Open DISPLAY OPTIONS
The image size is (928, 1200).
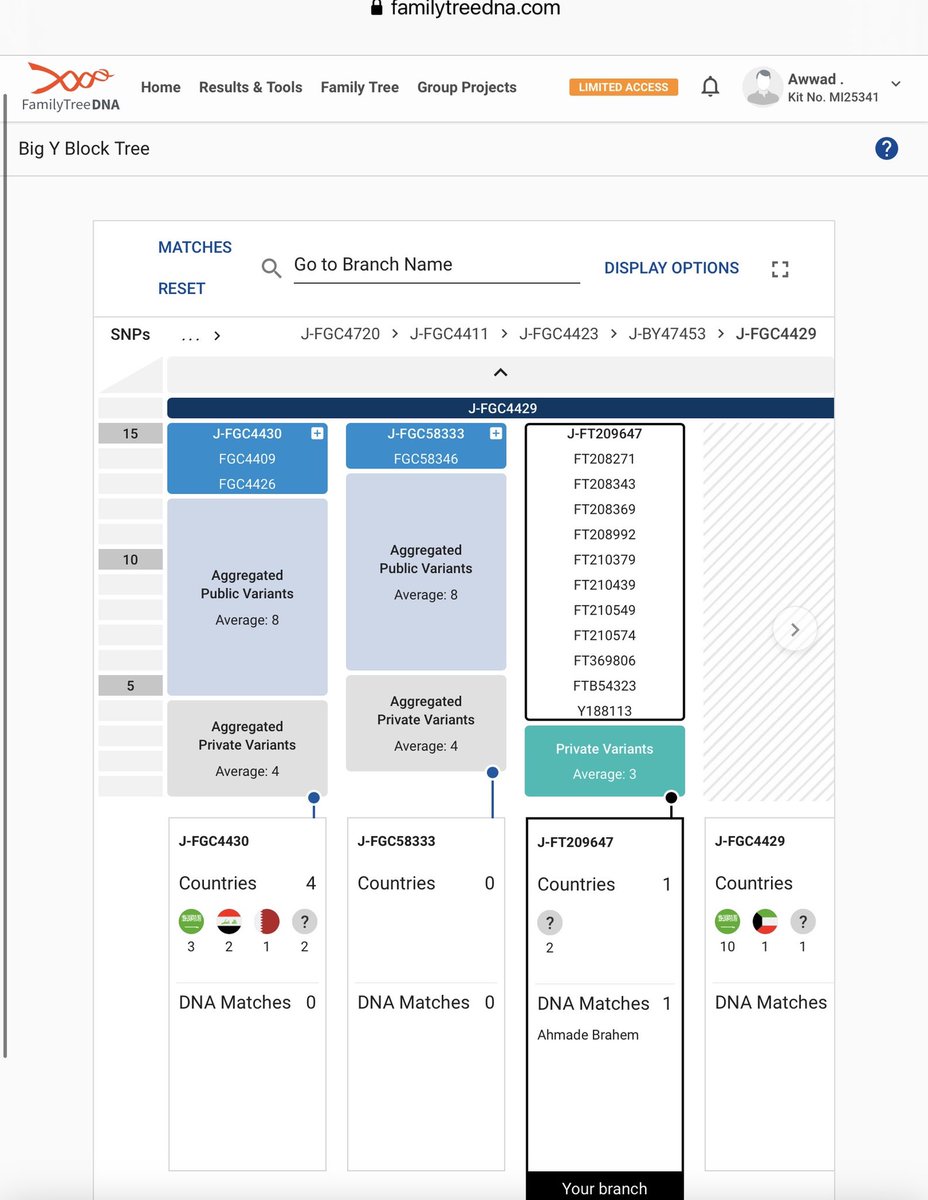click(672, 268)
